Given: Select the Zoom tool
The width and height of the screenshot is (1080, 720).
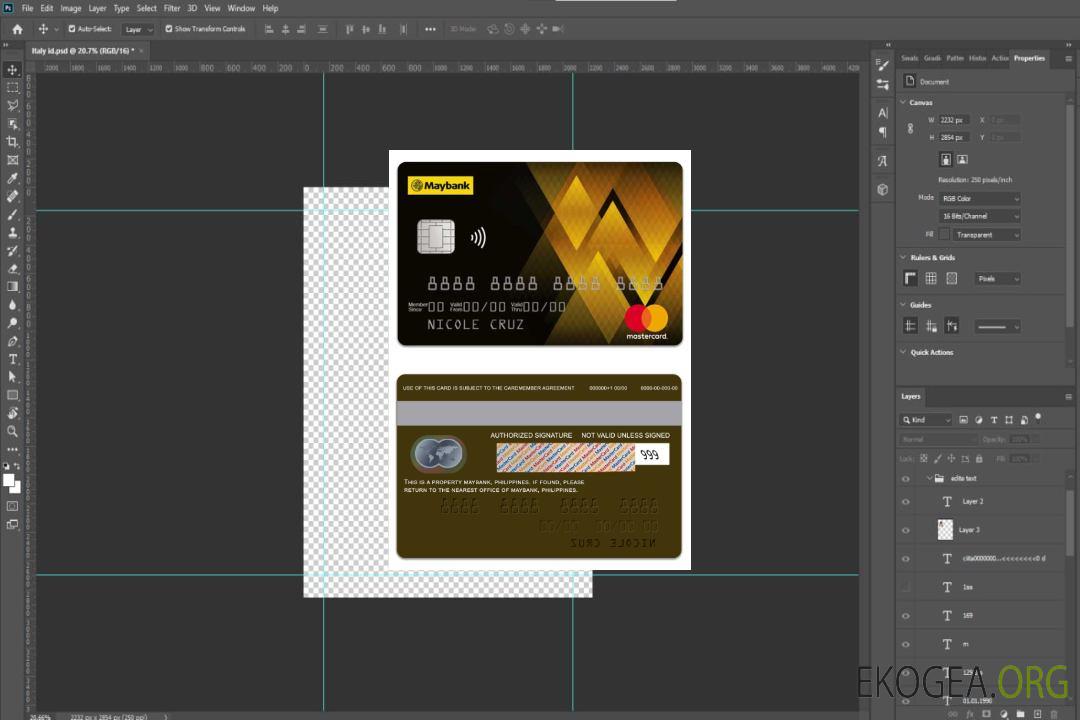Looking at the screenshot, I should tap(12, 431).
